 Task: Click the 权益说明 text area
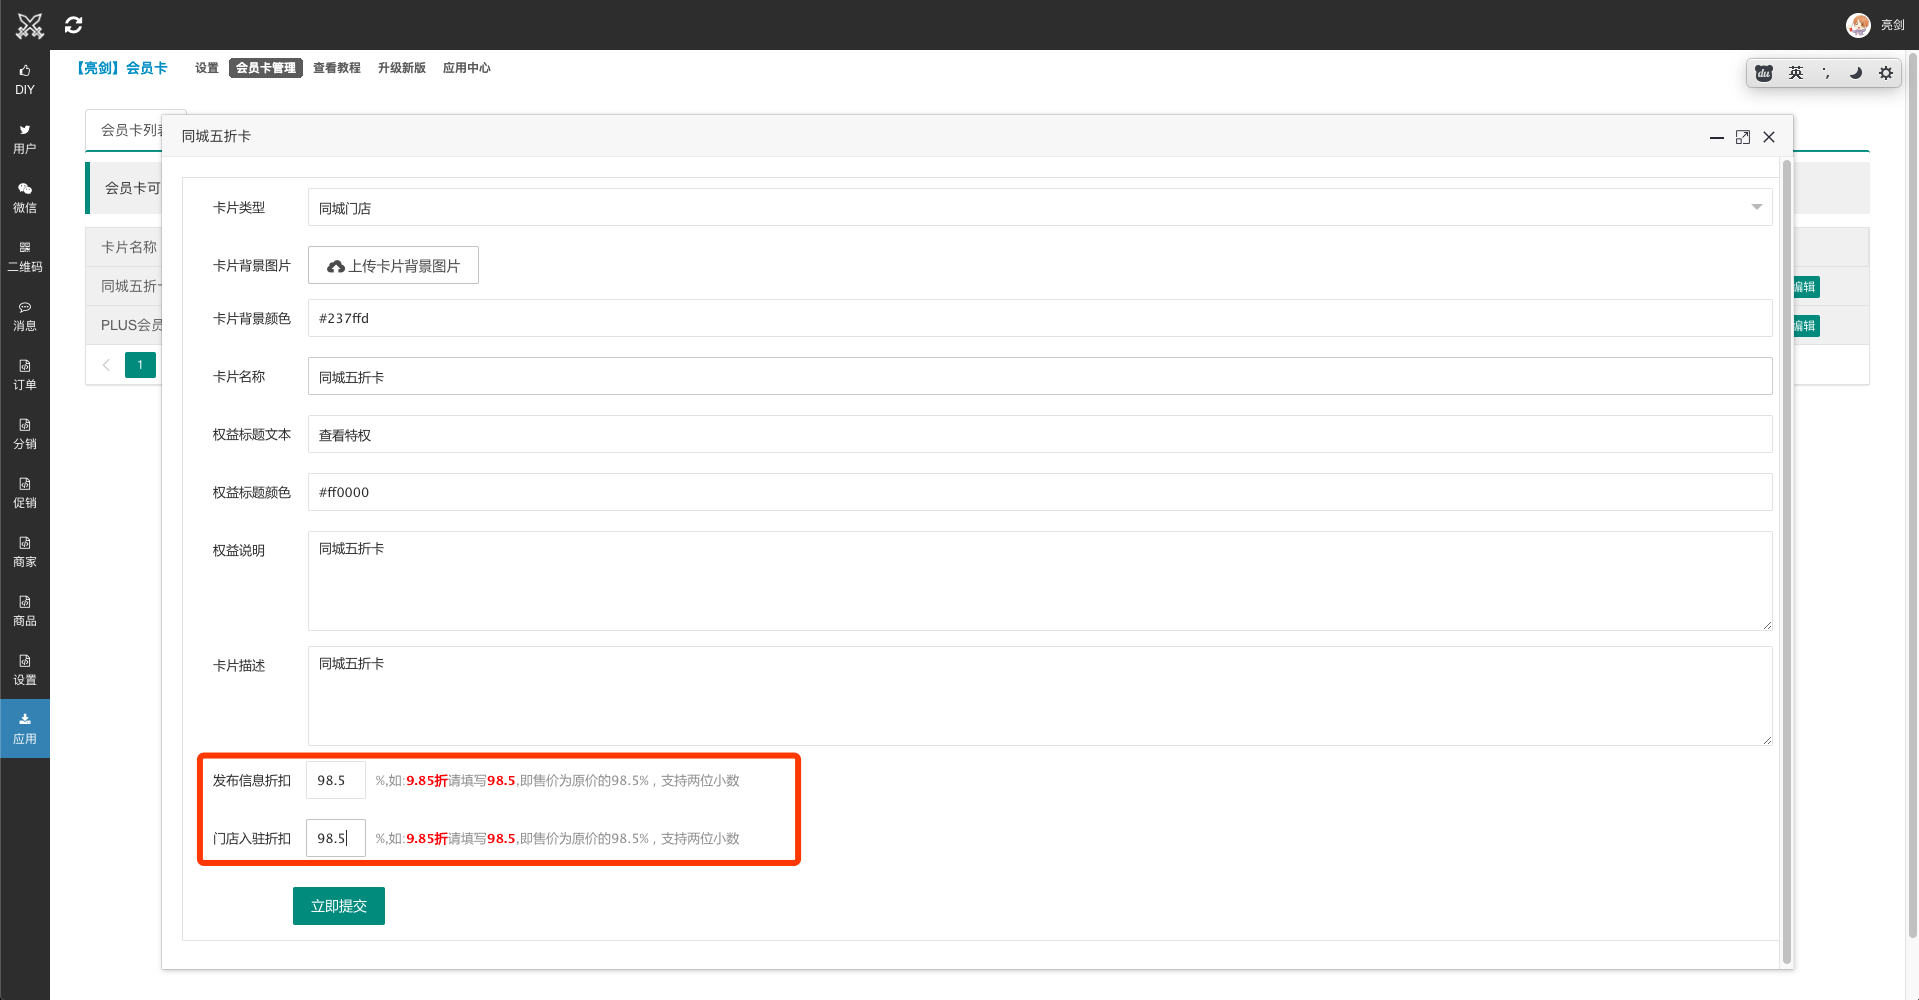(1040, 581)
